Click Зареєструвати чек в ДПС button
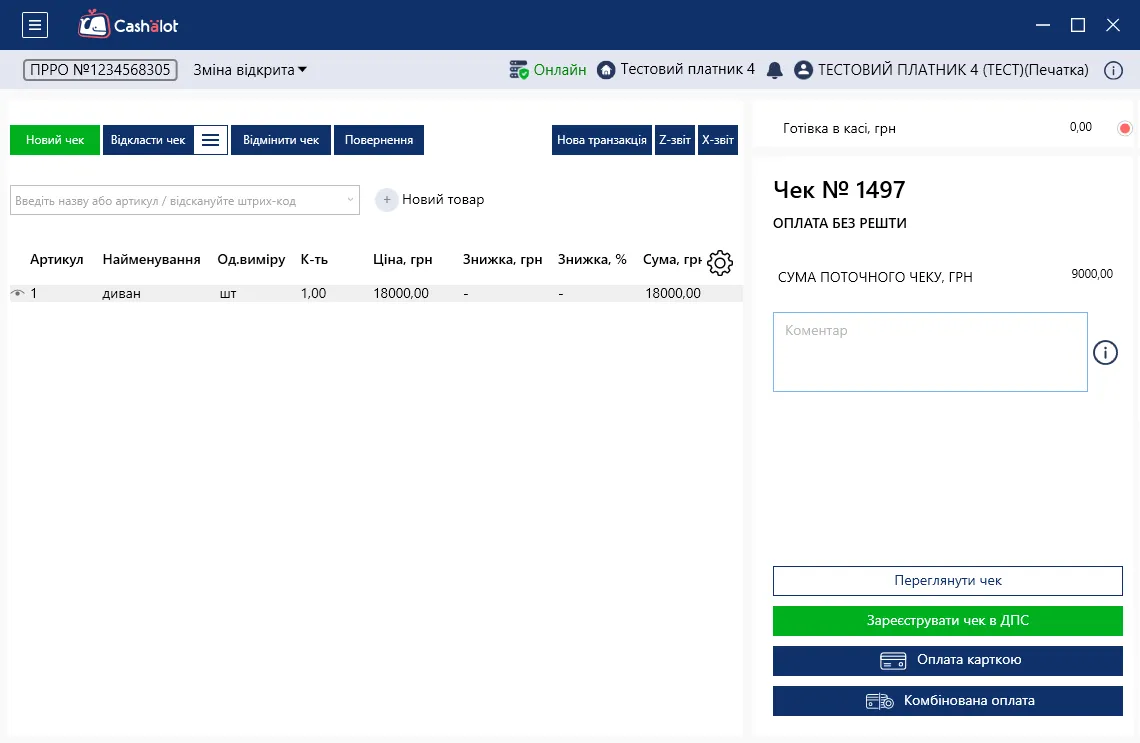The height and width of the screenshot is (743, 1140). point(947,621)
